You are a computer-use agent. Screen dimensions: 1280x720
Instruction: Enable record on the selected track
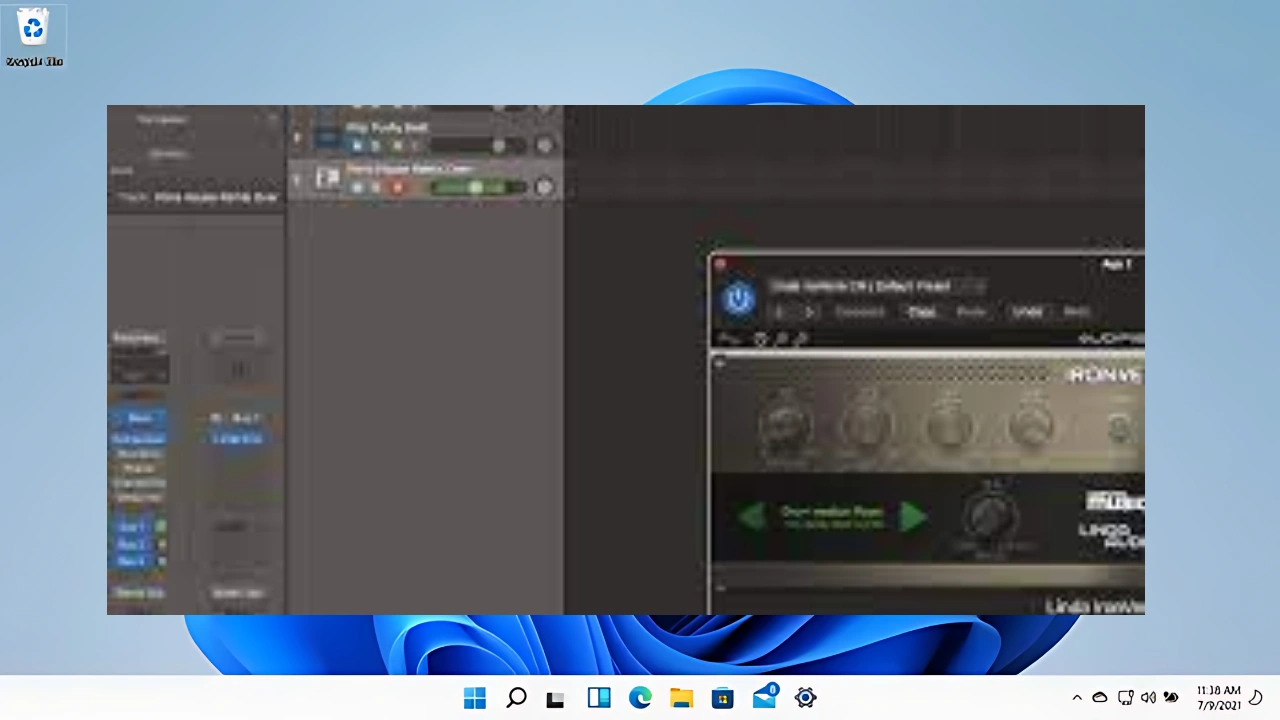pyautogui.click(x=397, y=187)
